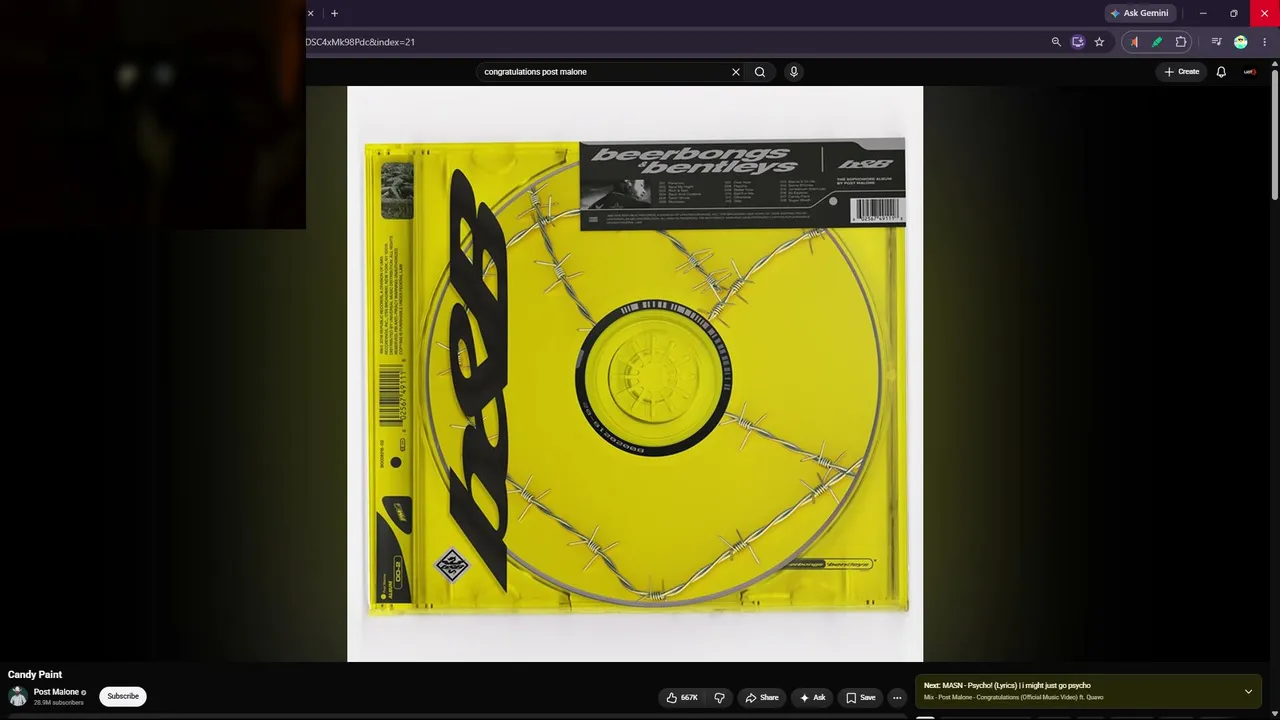This screenshot has height=720, width=1280.
Task: Open the zoom magnifier in address bar
Action: (x=1056, y=42)
